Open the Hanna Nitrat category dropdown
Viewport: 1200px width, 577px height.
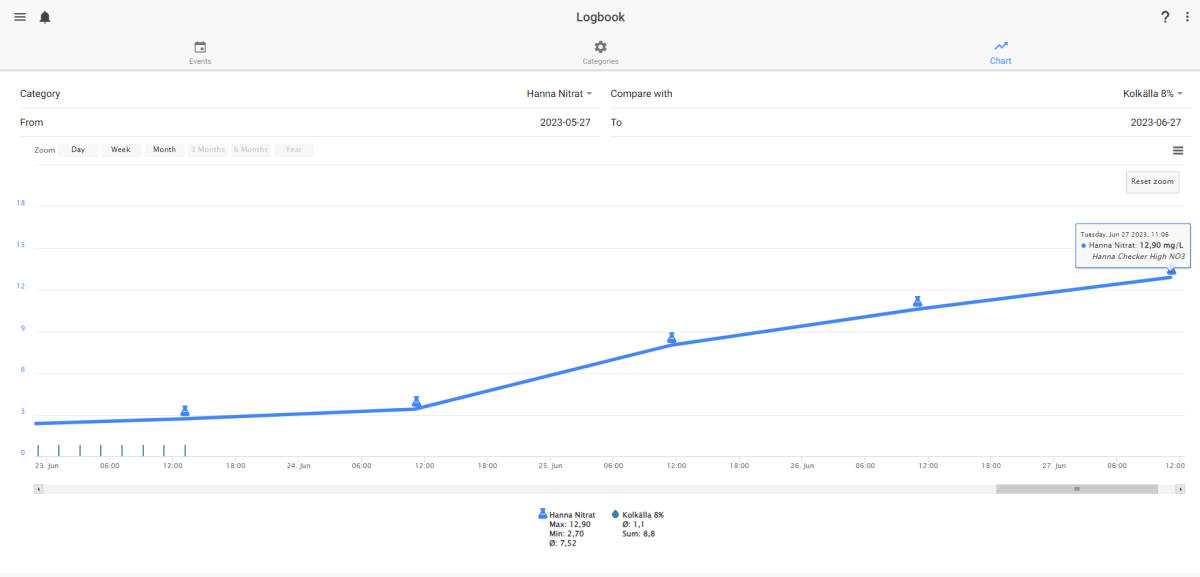[560, 94]
